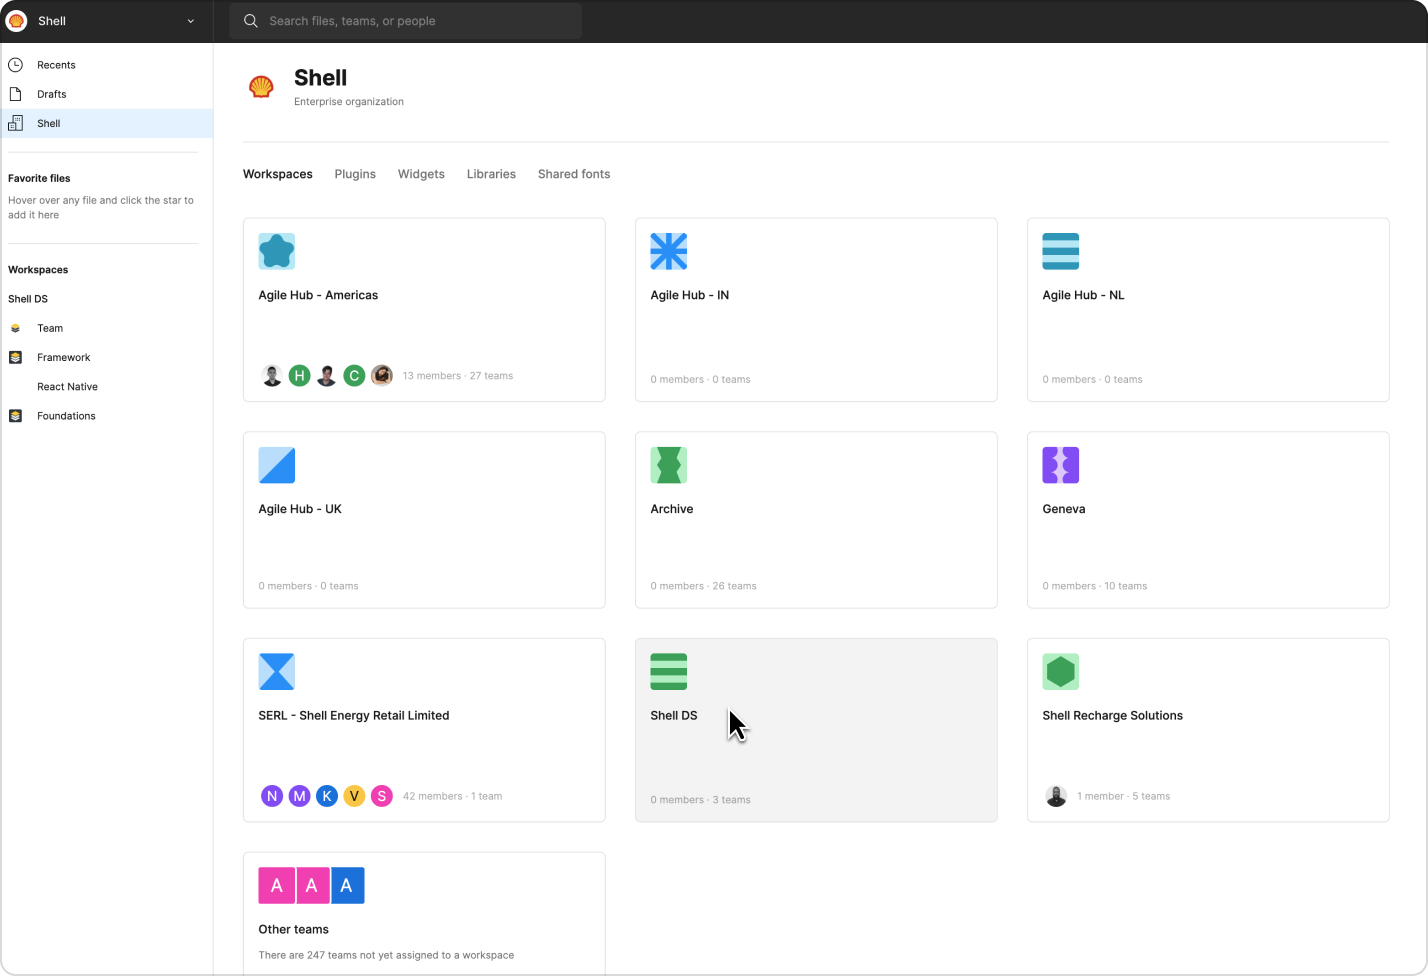This screenshot has height=976, width=1428.
Task: Click the member avatar in Shell Recharge Solutions
Action: pyautogui.click(x=1056, y=796)
